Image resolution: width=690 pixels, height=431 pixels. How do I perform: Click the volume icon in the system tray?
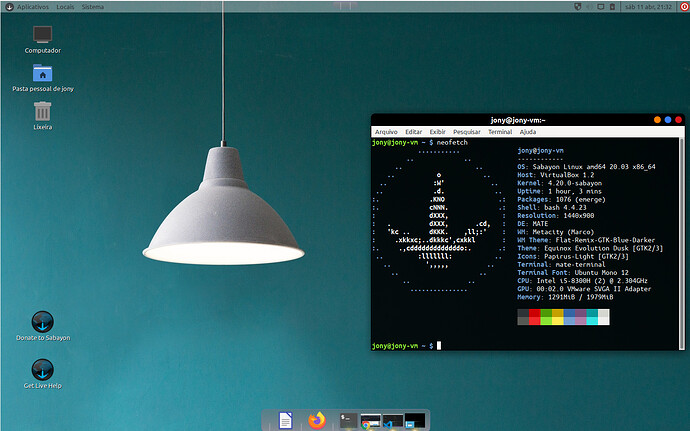[x=590, y=7]
